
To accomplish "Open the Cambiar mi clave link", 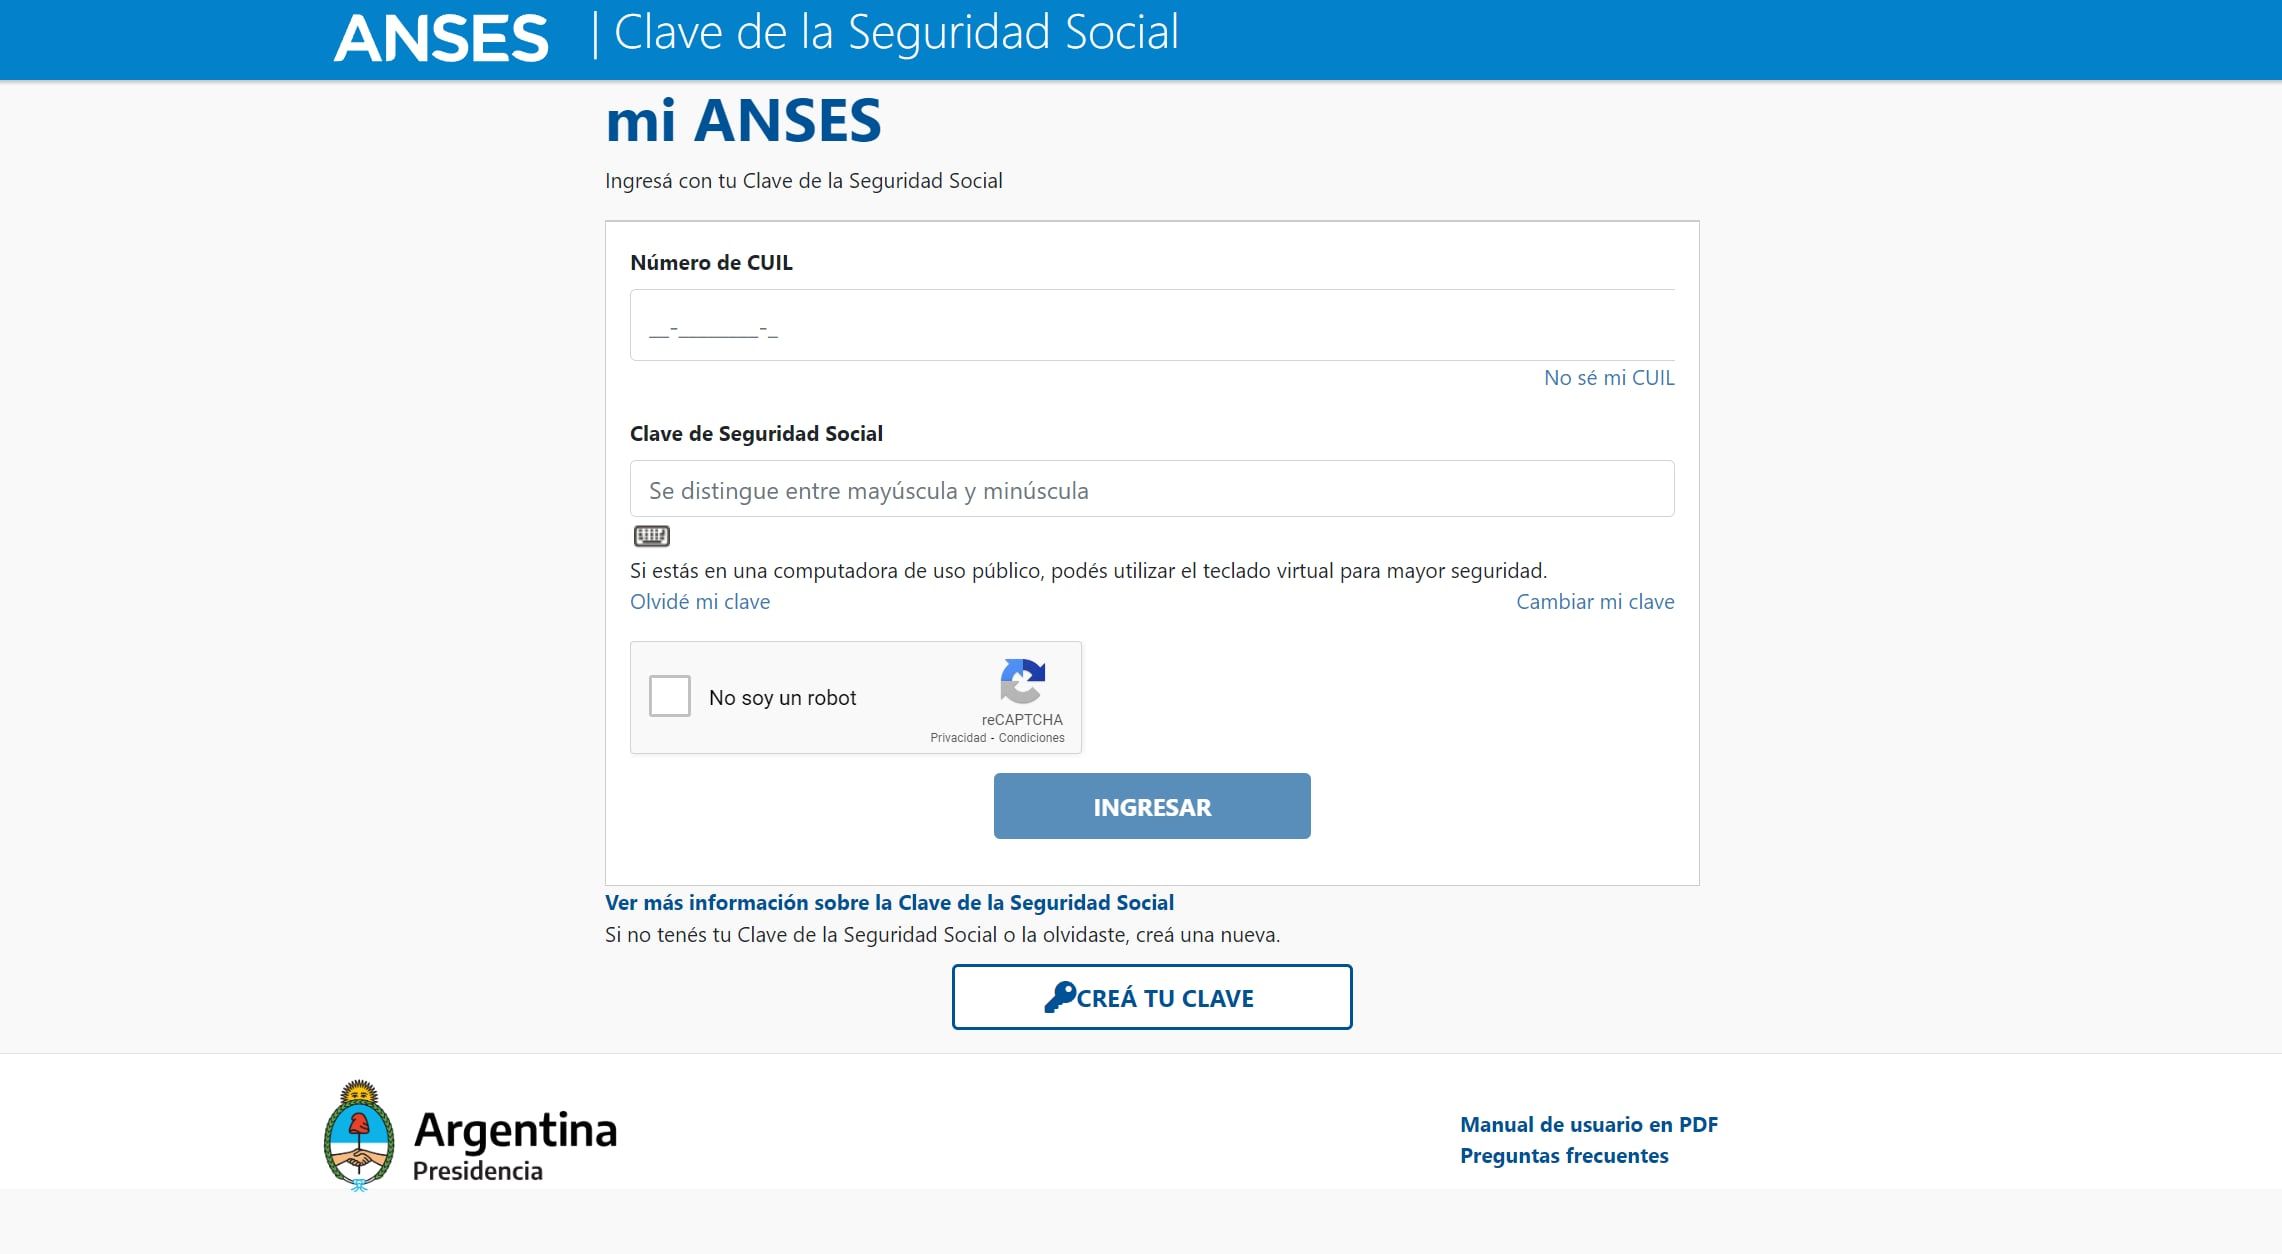I will click(1594, 601).
